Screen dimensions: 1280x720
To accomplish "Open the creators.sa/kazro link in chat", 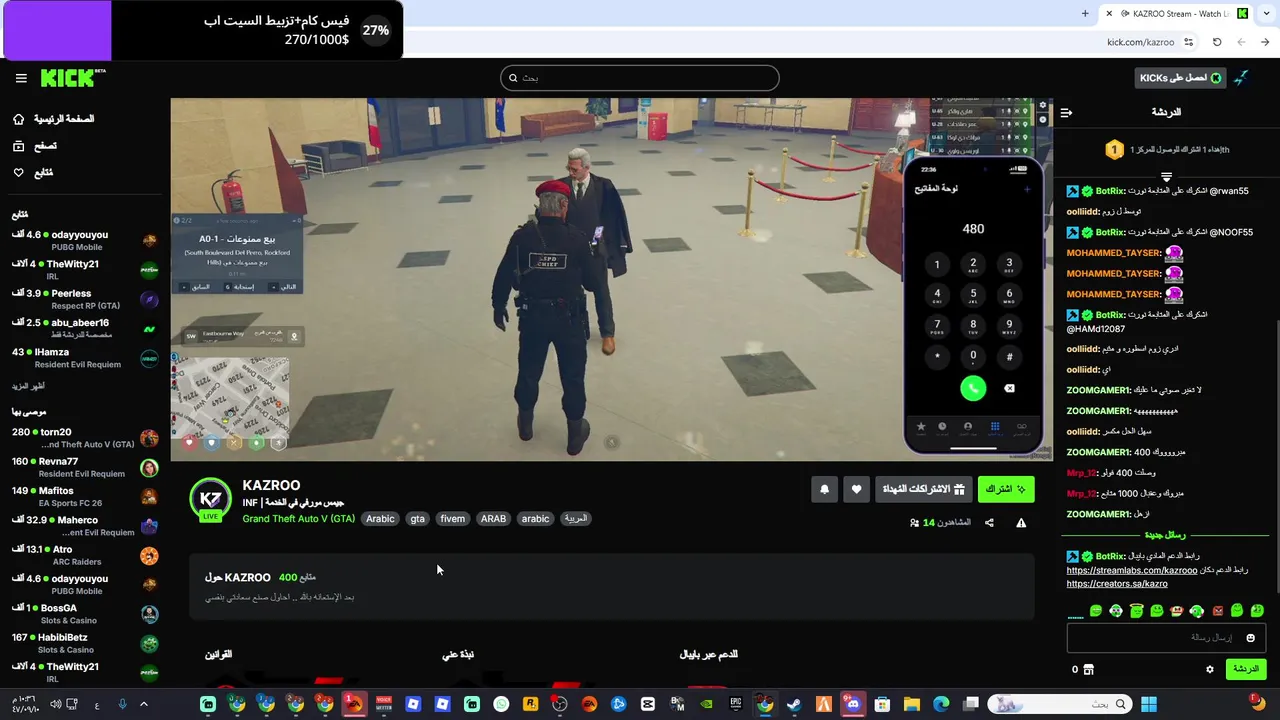I will point(1117,584).
